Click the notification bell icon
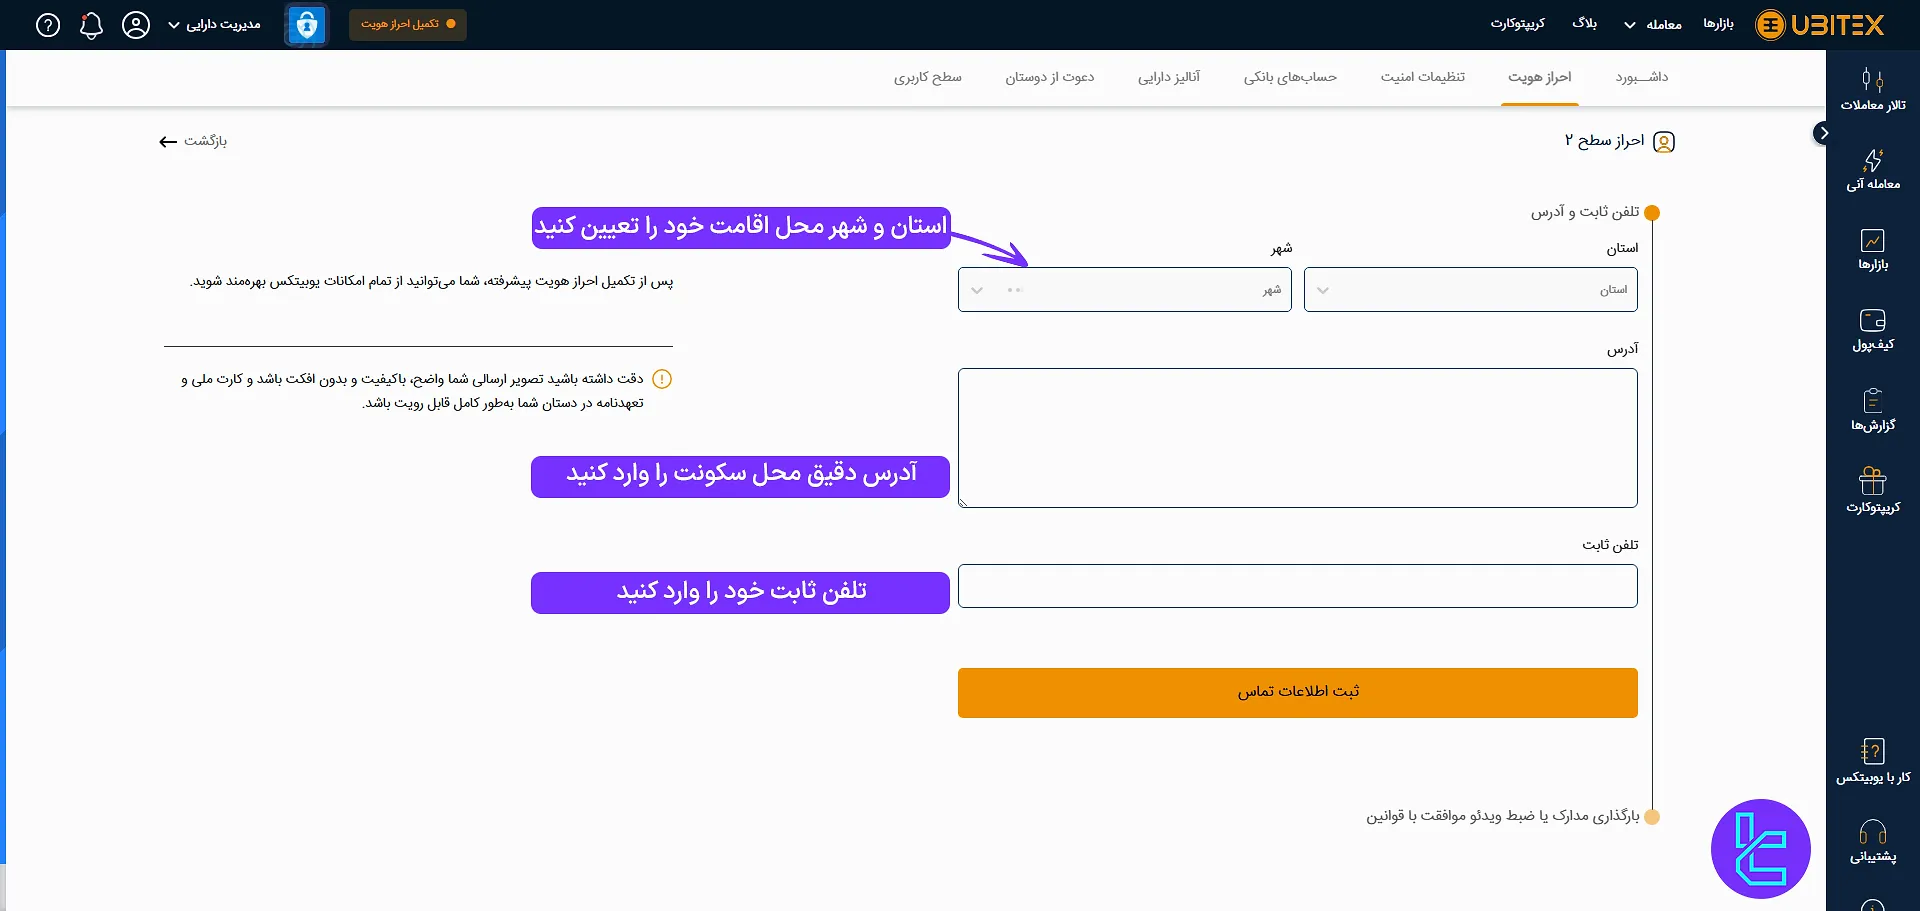 [x=91, y=25]
